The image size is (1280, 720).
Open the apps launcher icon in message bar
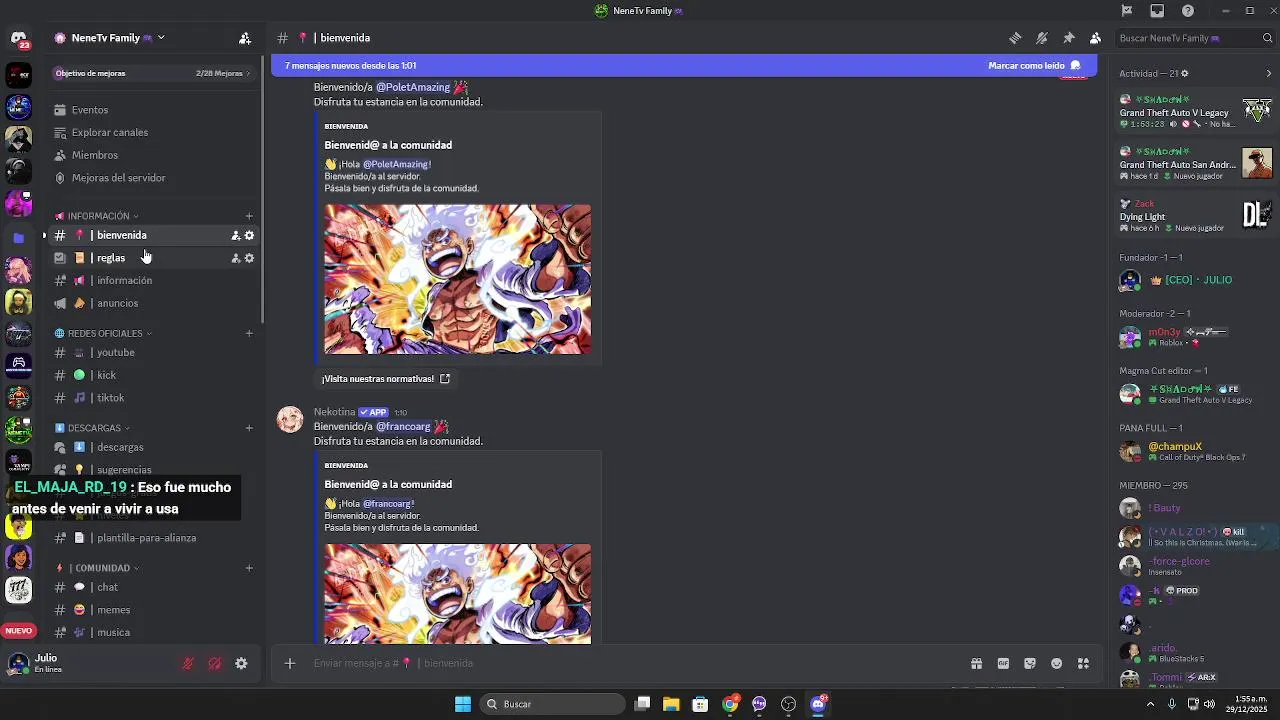[1083, 663]
